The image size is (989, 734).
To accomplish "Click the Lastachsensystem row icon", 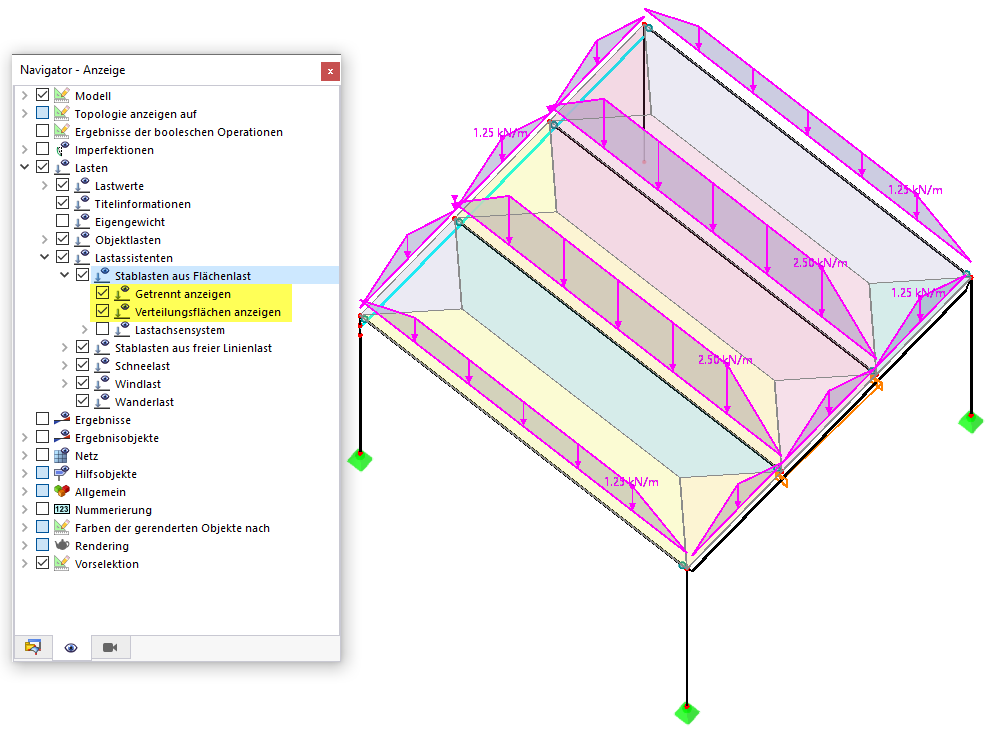I will coord(122,329).
